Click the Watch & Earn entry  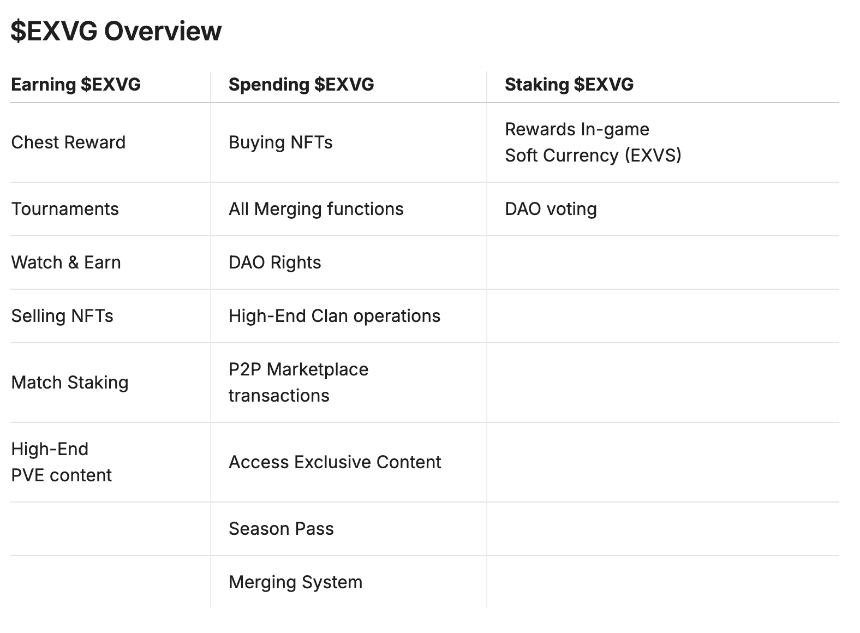(x=66, y=262)
